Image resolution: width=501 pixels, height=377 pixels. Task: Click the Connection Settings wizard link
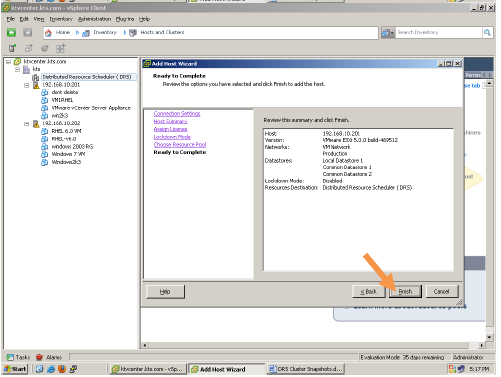coord(177,114)
